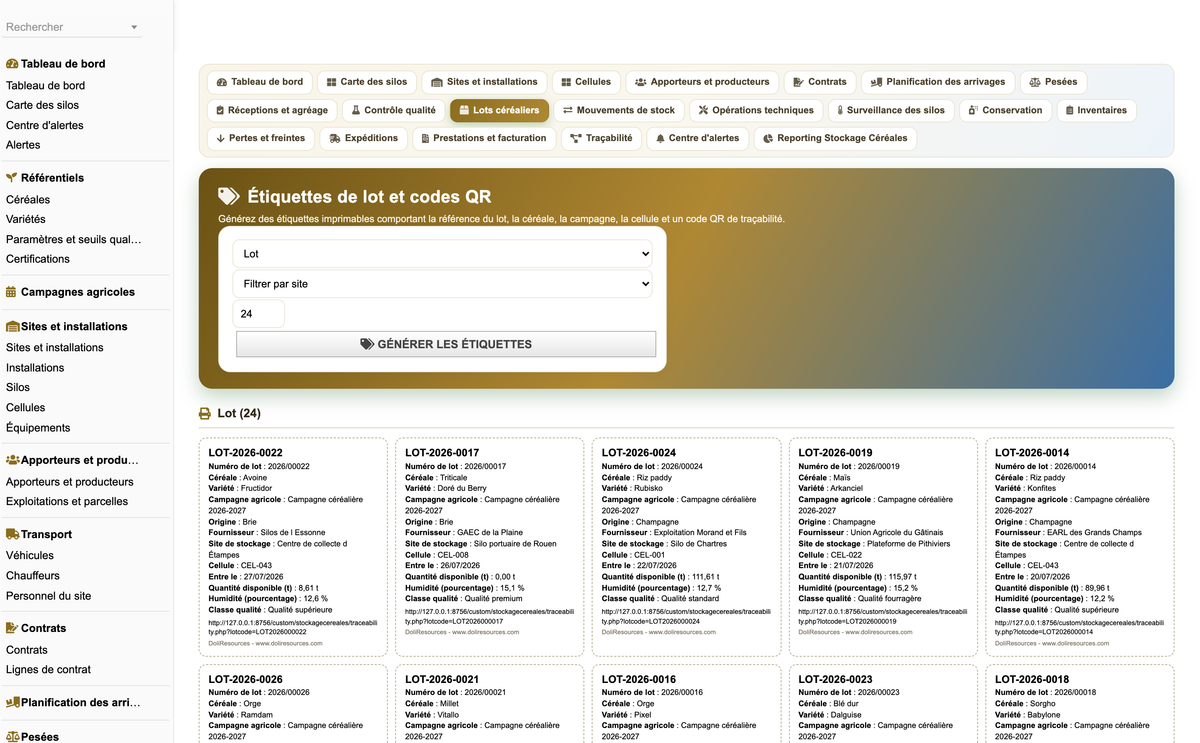This screenshot has width=1200, height=743.
Task: Click label title LOT-2026-0026
Action: coord(246,680)
